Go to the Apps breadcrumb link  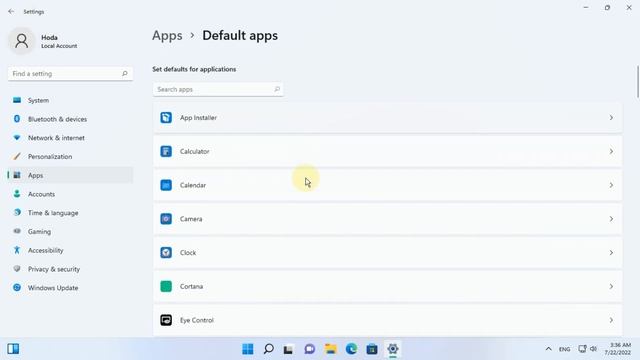(167, 36)
